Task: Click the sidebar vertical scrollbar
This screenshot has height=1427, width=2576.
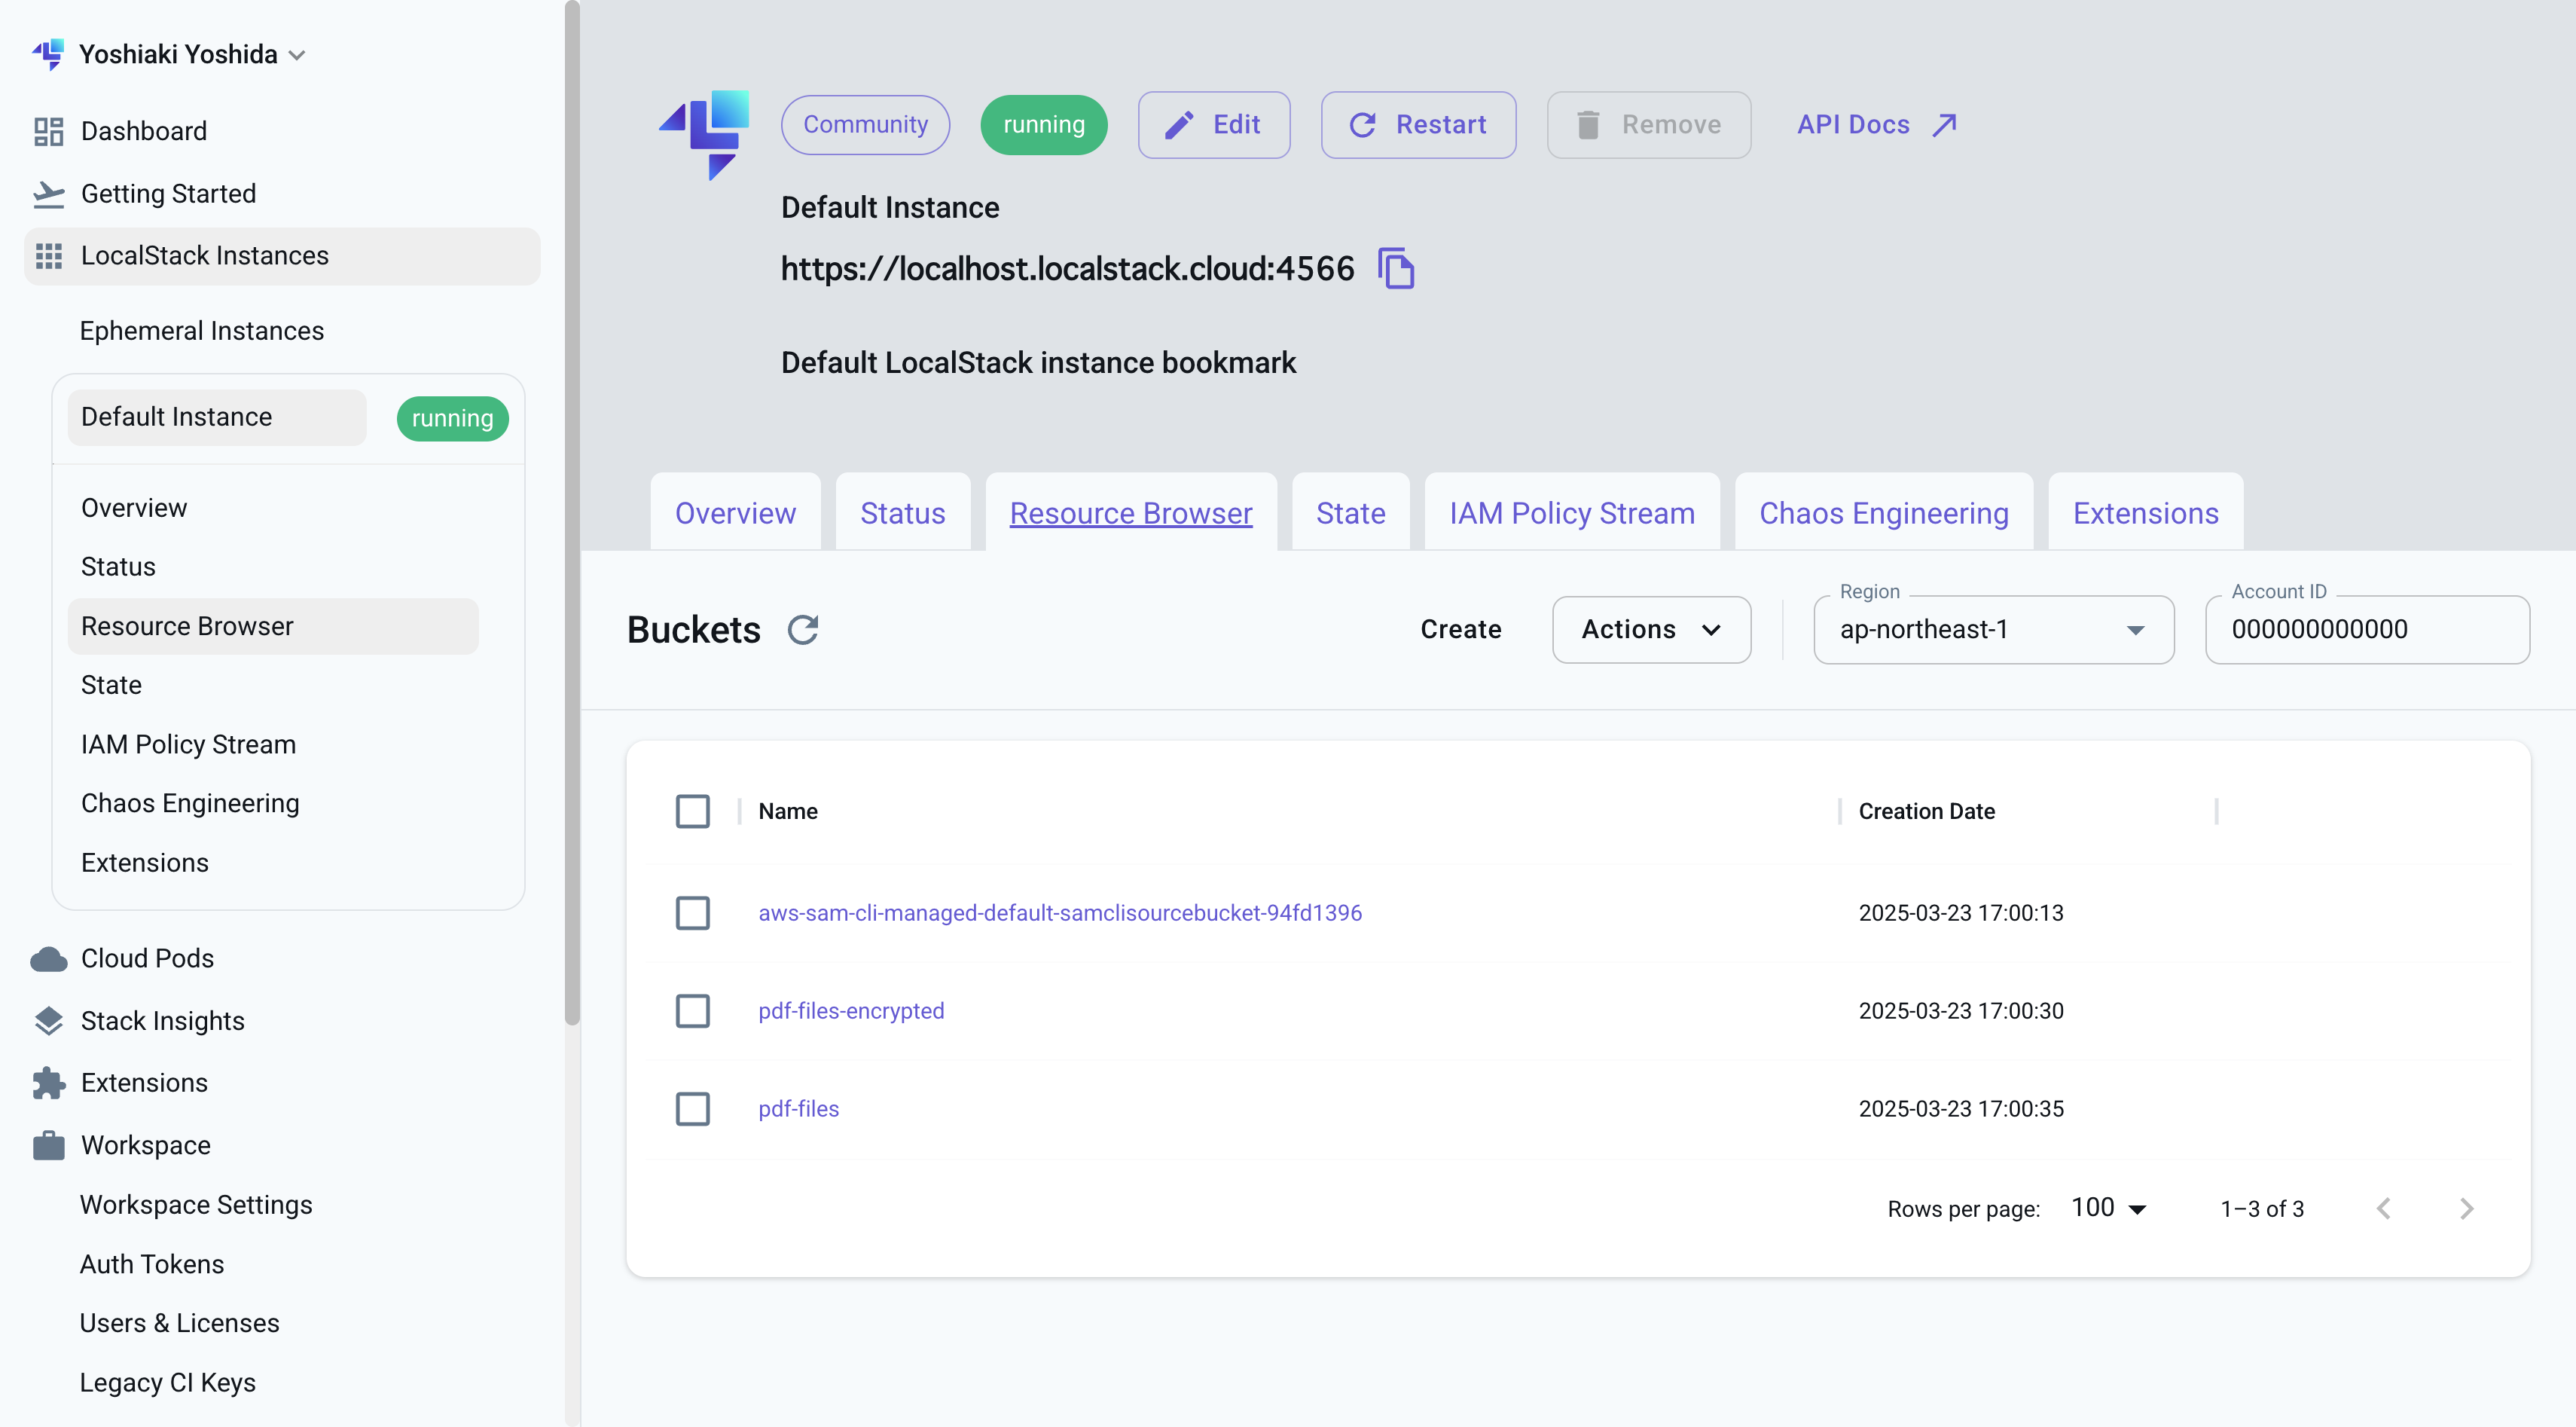Action: pyautogui.click(x=572, y=512)
